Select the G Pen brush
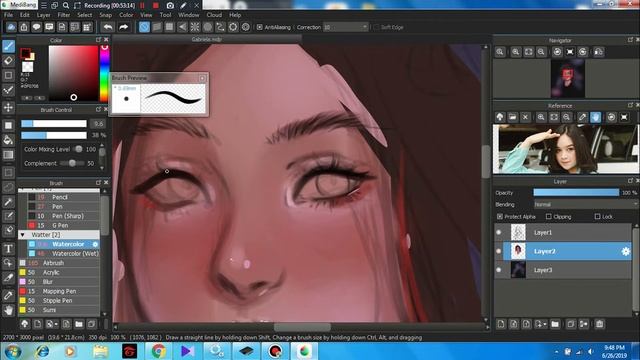This screenshot has height=360, width=640. [x=59, y=225]
